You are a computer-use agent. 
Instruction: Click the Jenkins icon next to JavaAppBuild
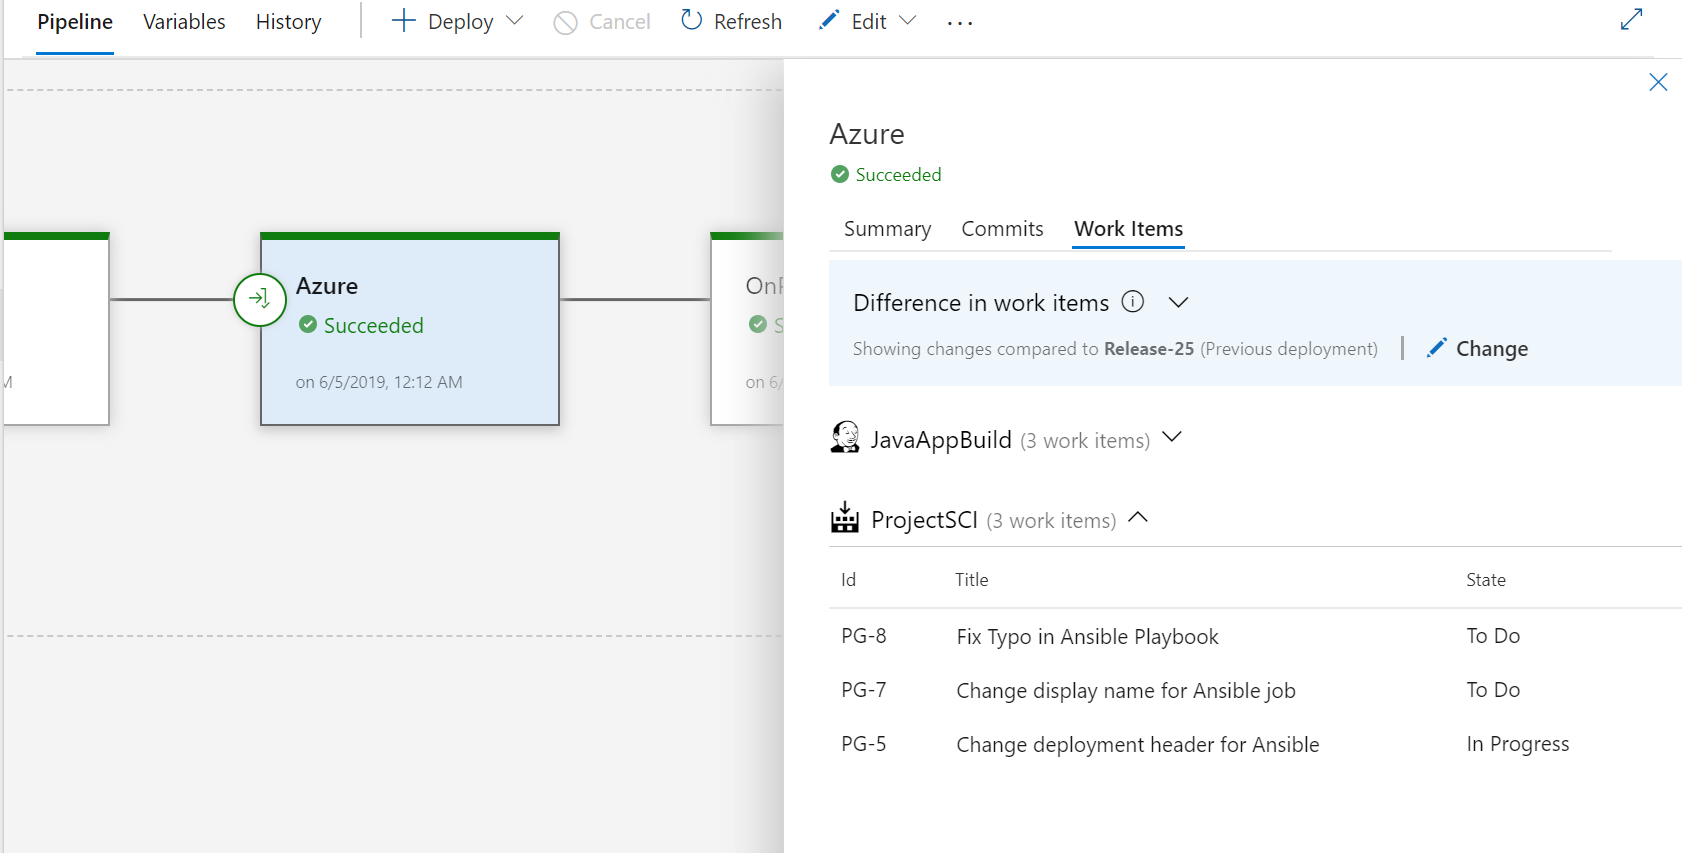(x=845, y=437)
